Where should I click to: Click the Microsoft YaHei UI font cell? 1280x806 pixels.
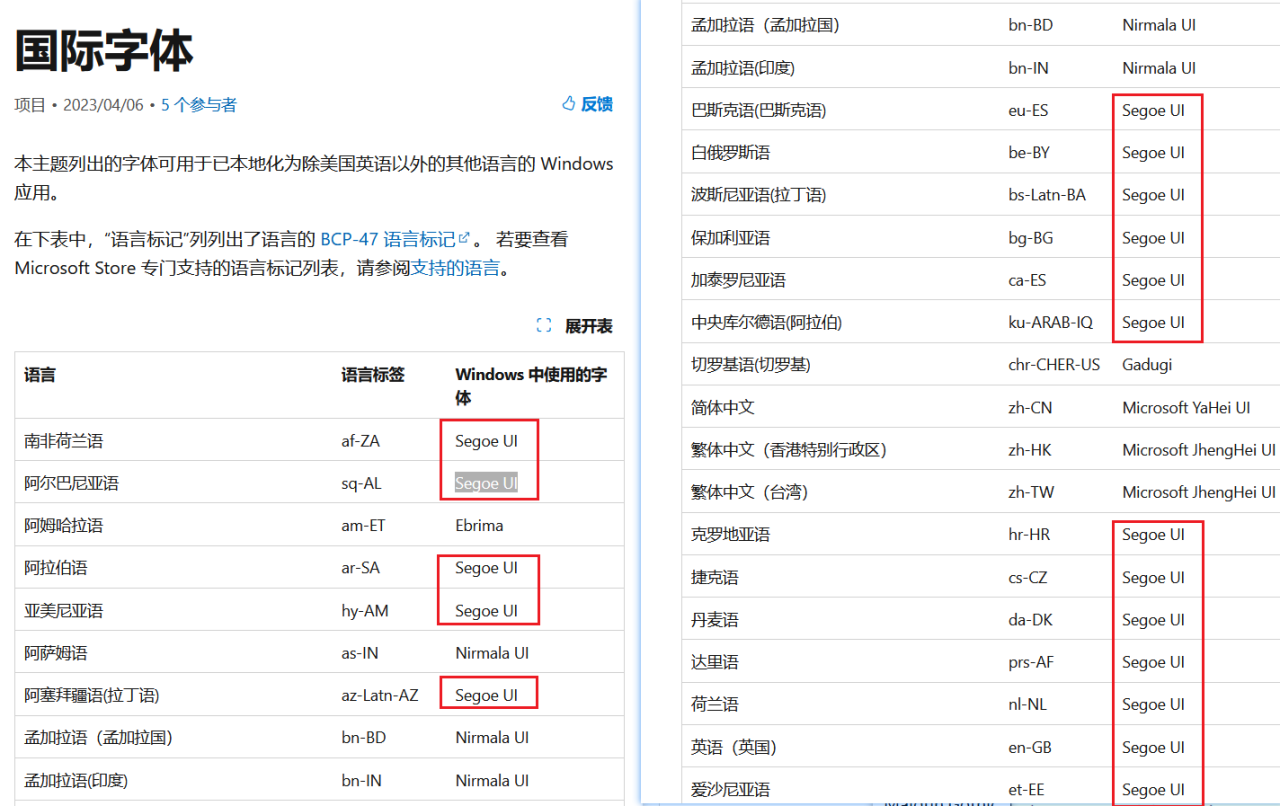pos(1186,408)
